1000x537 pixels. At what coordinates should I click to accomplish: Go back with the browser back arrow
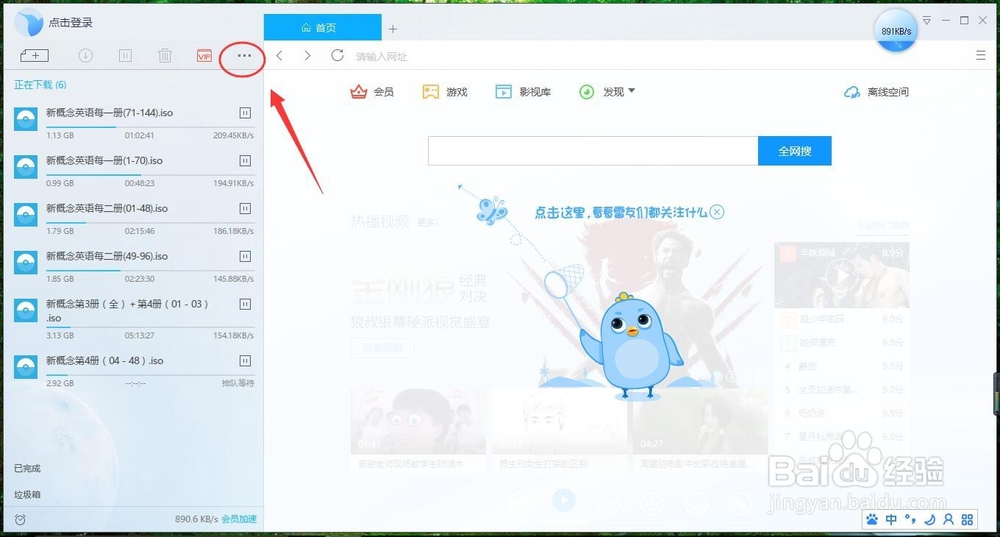pos(279,55)
